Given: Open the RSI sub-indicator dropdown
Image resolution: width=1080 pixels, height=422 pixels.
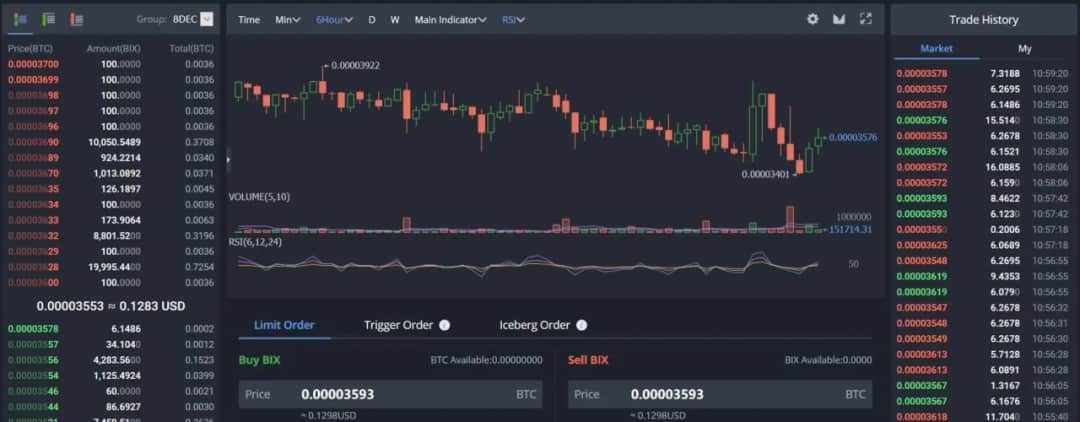Looking at the screenshot, I should pos(513,20).
